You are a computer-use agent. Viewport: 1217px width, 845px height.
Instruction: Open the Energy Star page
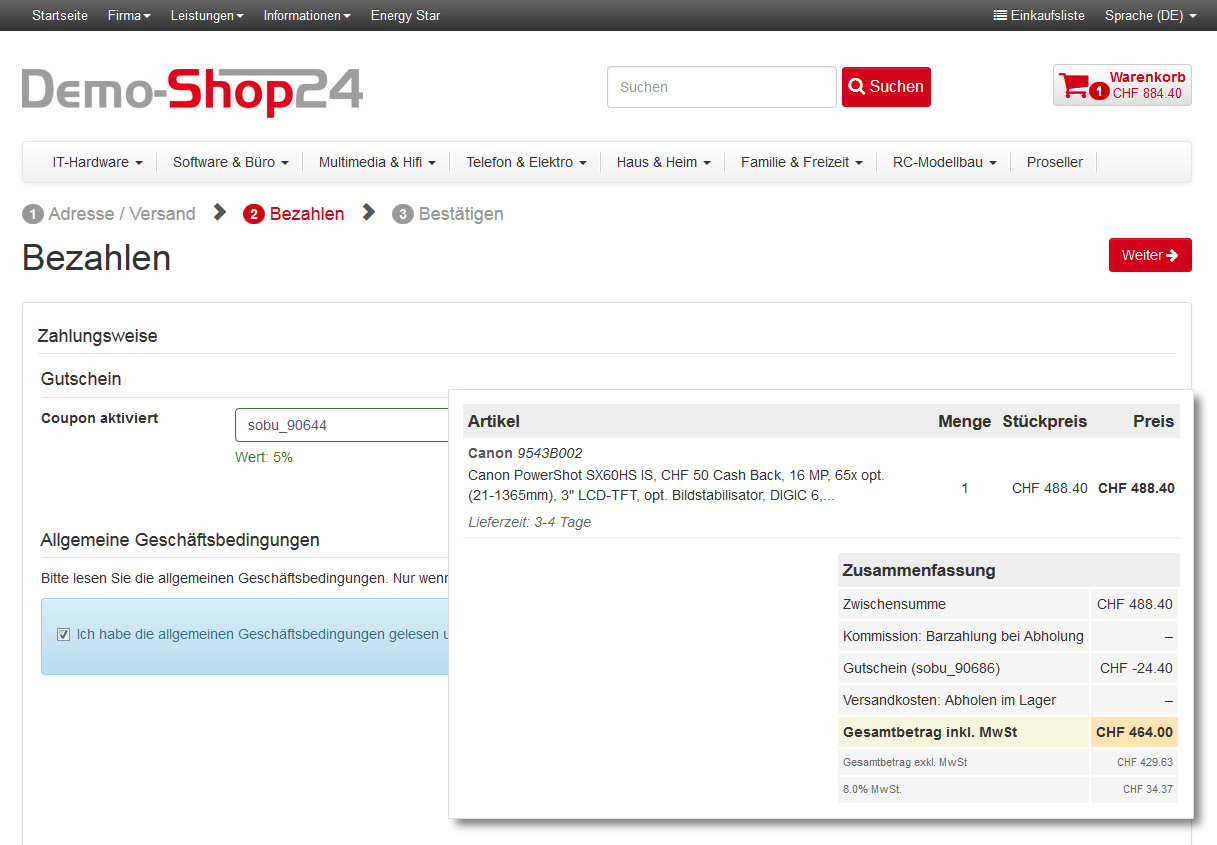click(405, 16)
